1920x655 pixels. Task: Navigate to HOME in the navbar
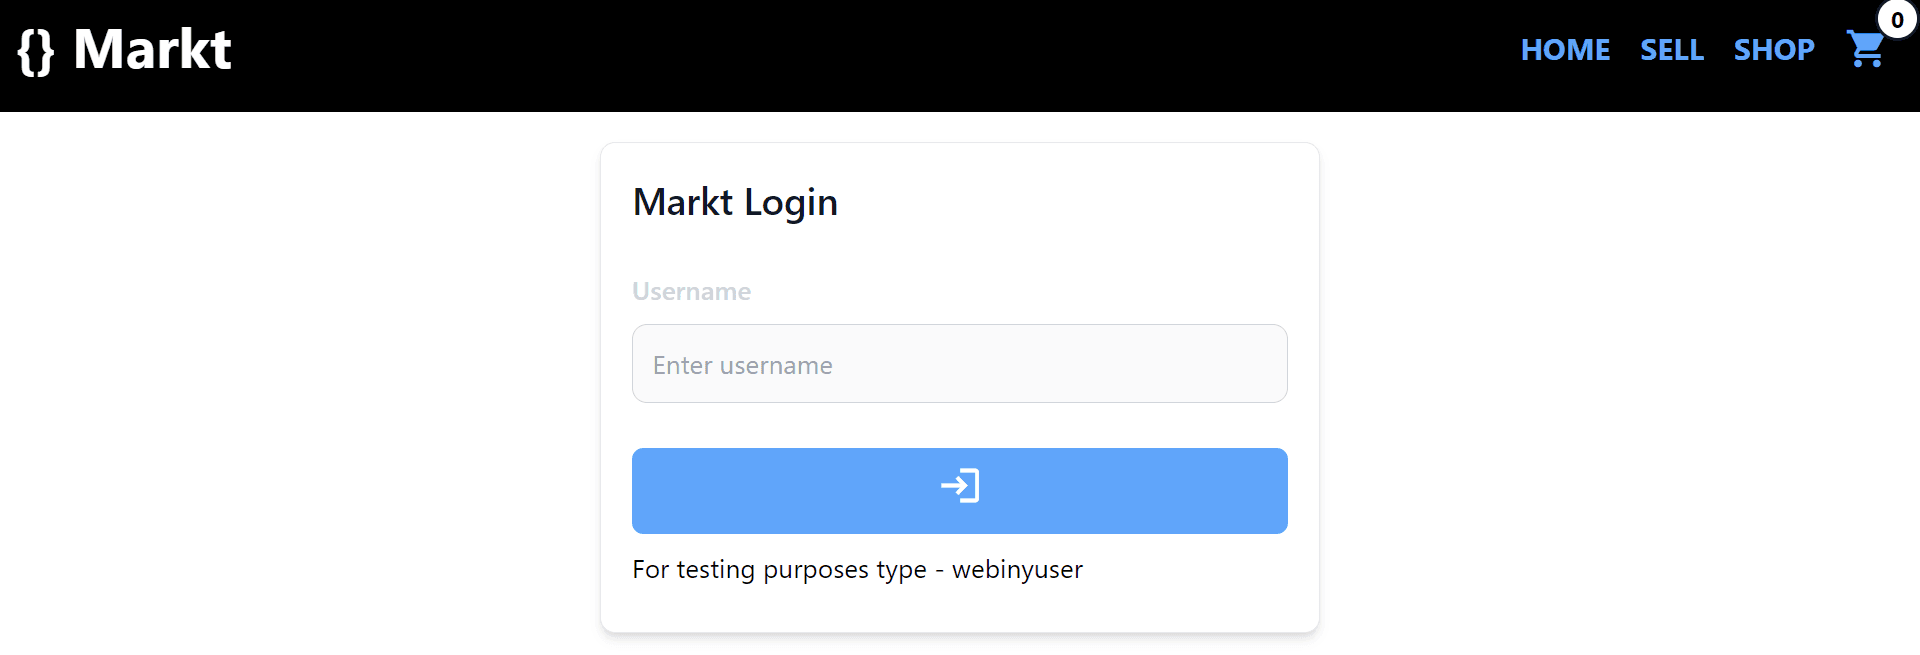[x=1565, y=49]
